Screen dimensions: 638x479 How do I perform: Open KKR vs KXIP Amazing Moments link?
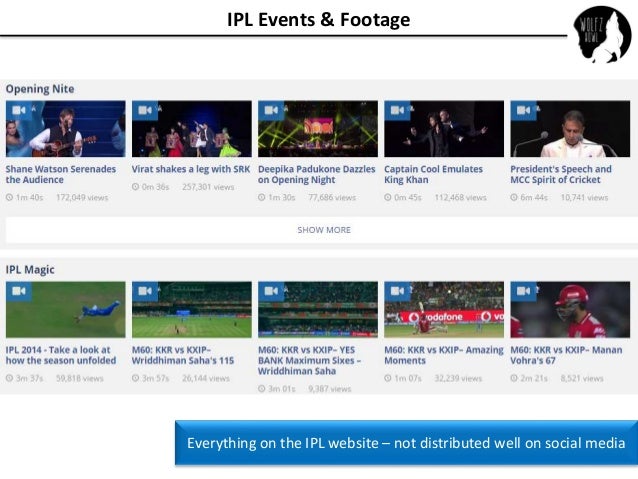click(x=444, y=355)
